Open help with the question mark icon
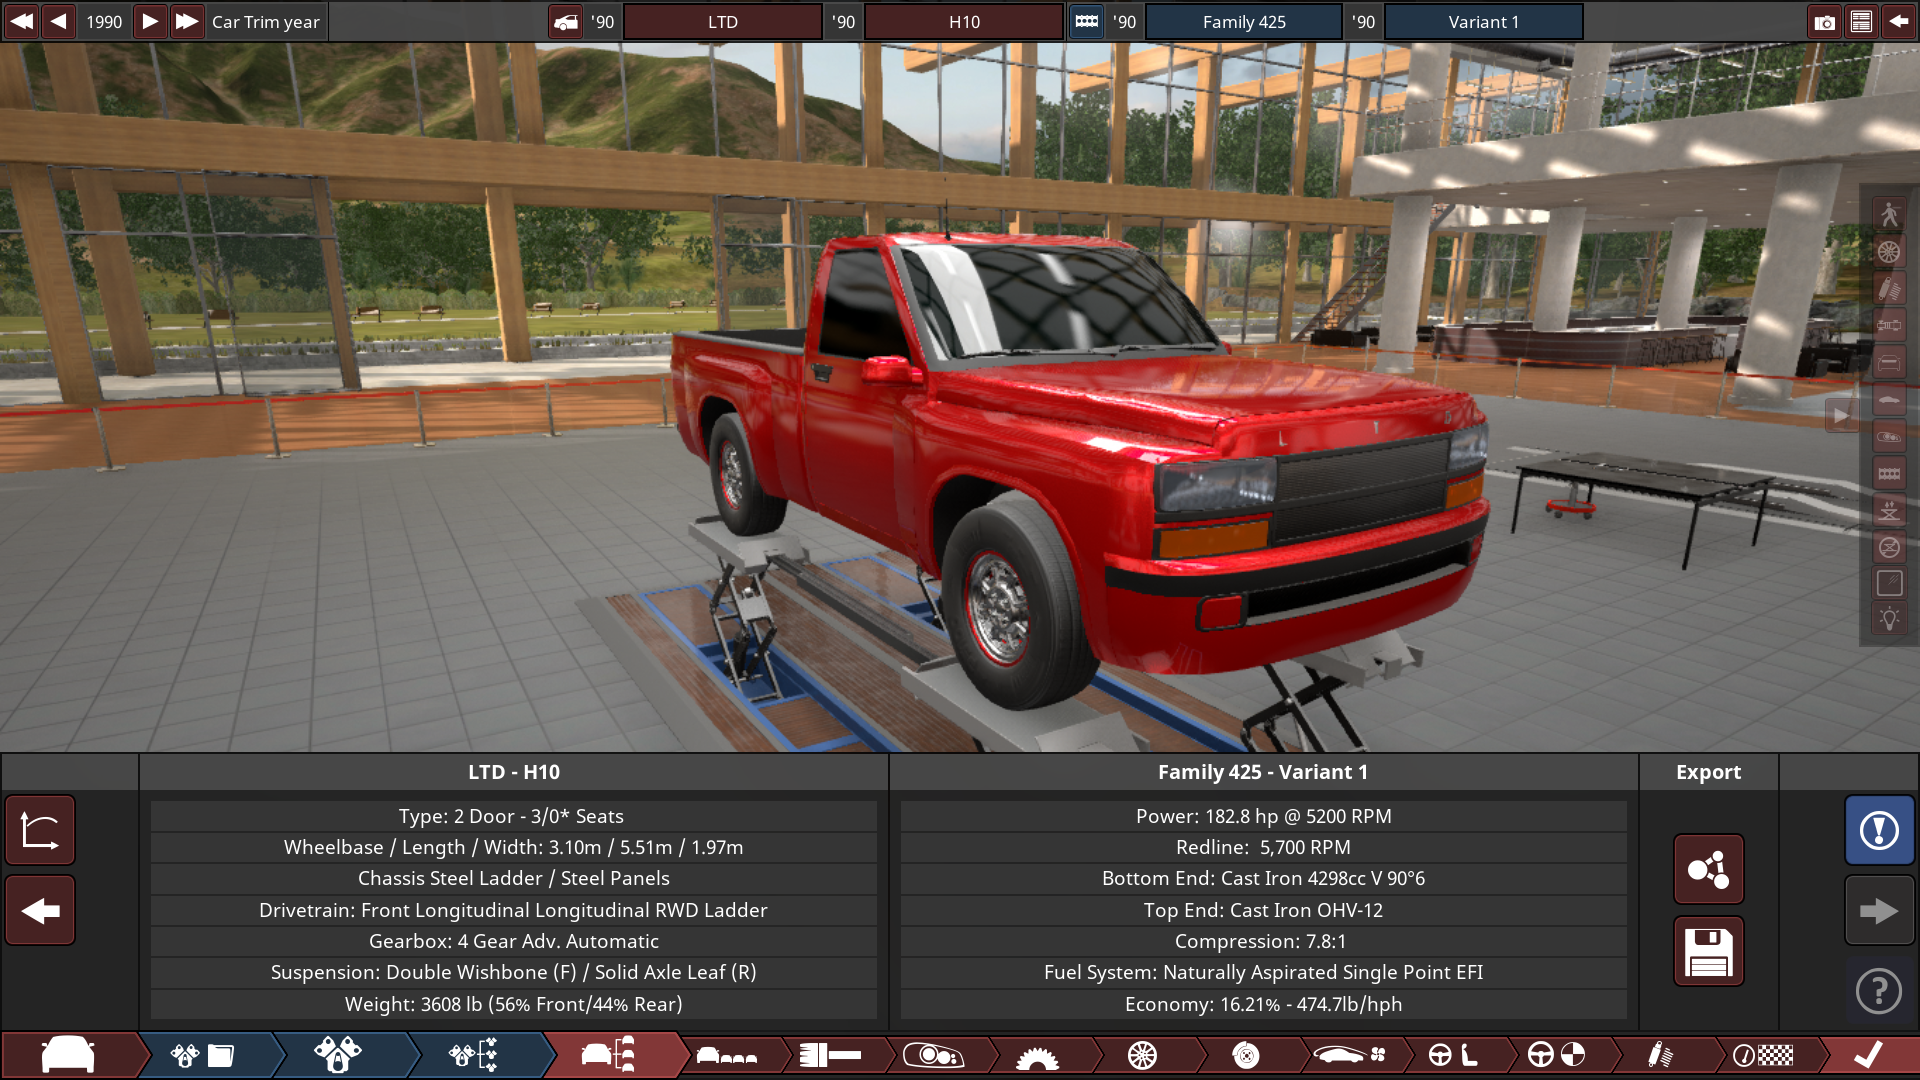 point(1879,991)
